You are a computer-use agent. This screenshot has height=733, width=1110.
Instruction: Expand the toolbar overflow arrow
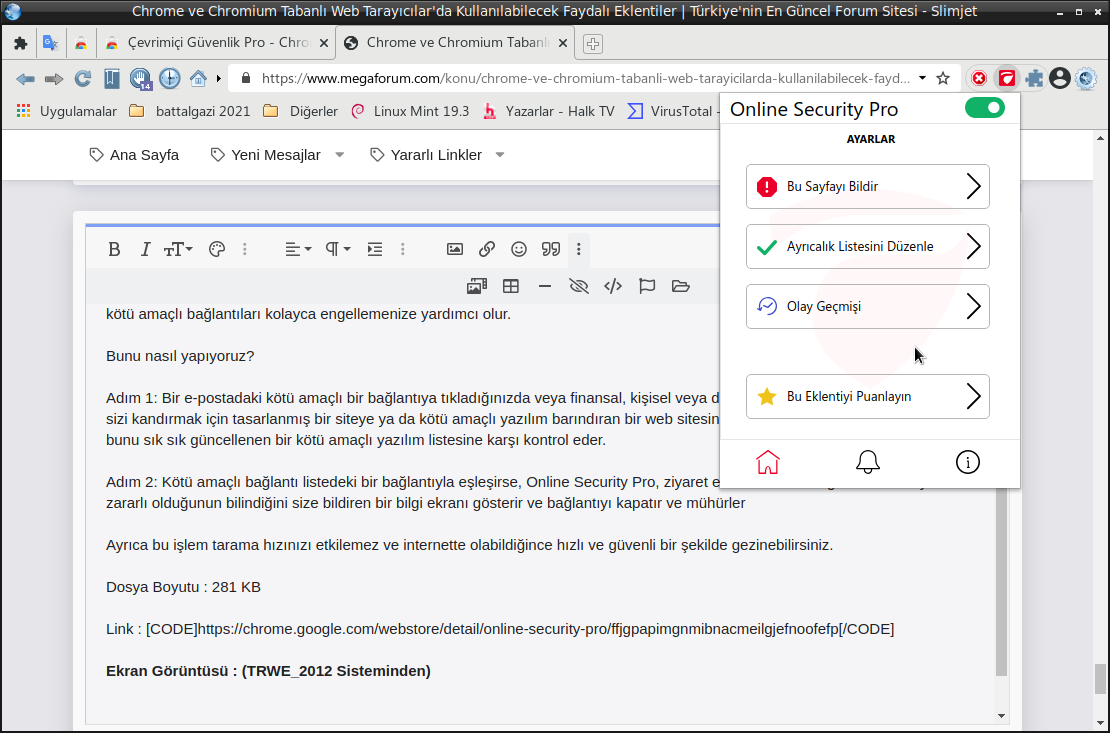pyautogui.click(x=219, y=78)
